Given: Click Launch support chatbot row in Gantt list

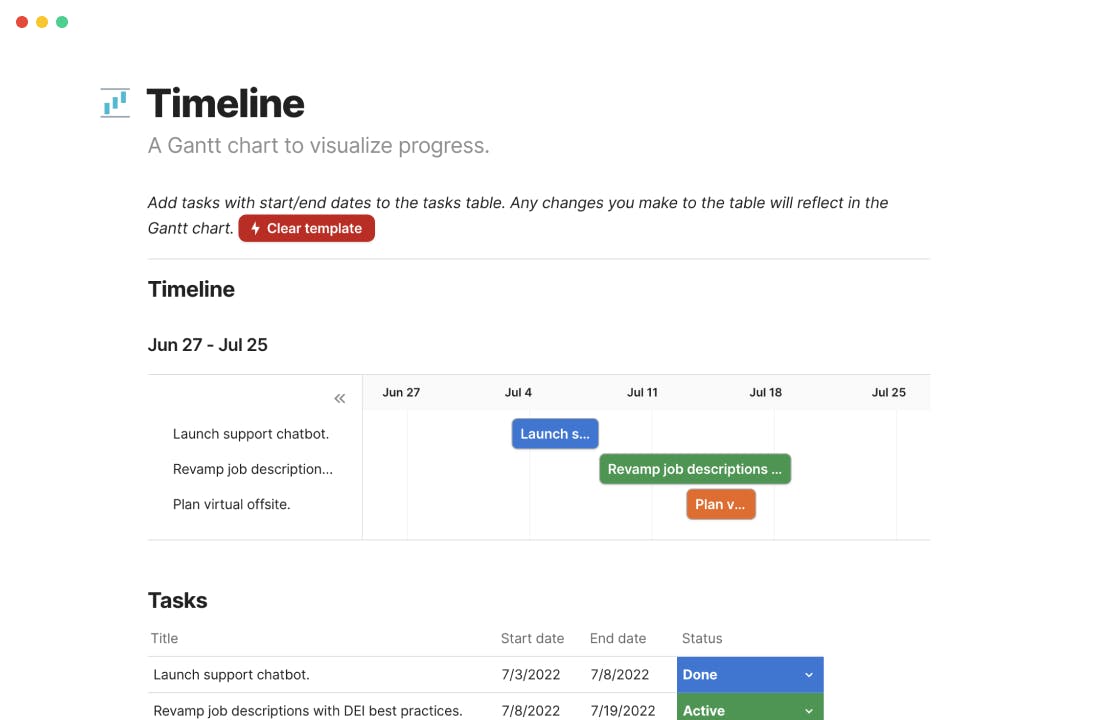Looking at the screenshot, I should click(251, 434).
